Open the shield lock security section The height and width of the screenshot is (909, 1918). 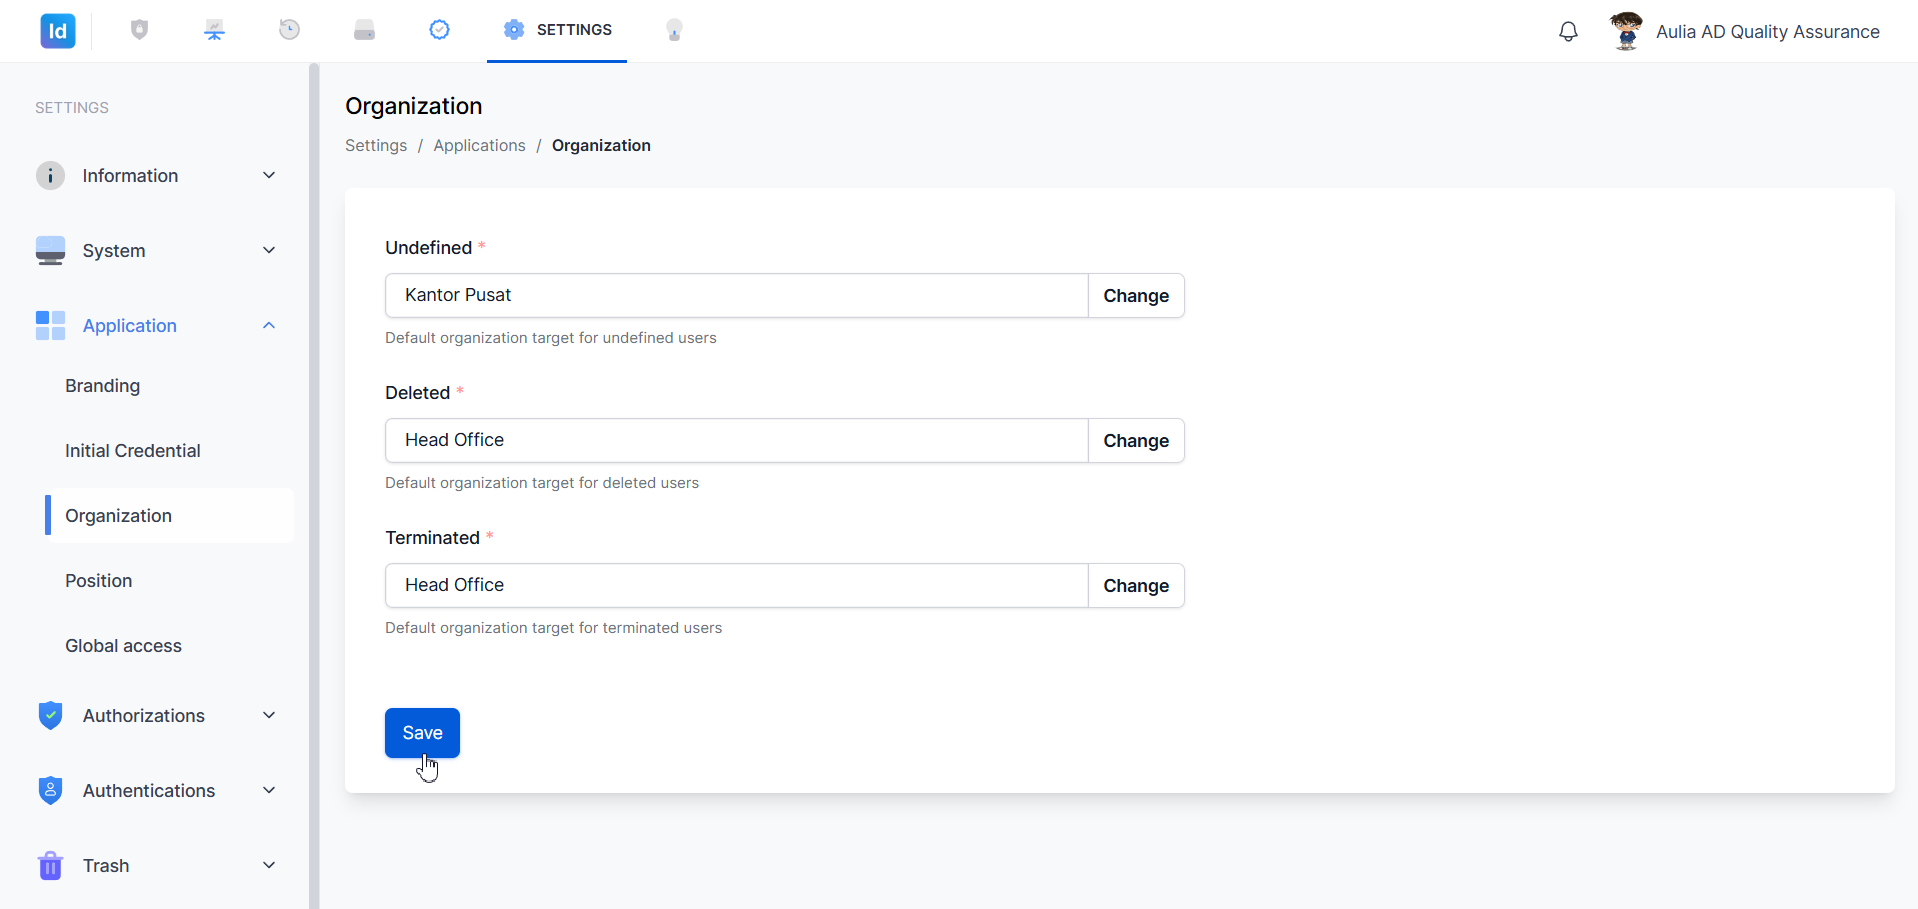pos(140,30)
